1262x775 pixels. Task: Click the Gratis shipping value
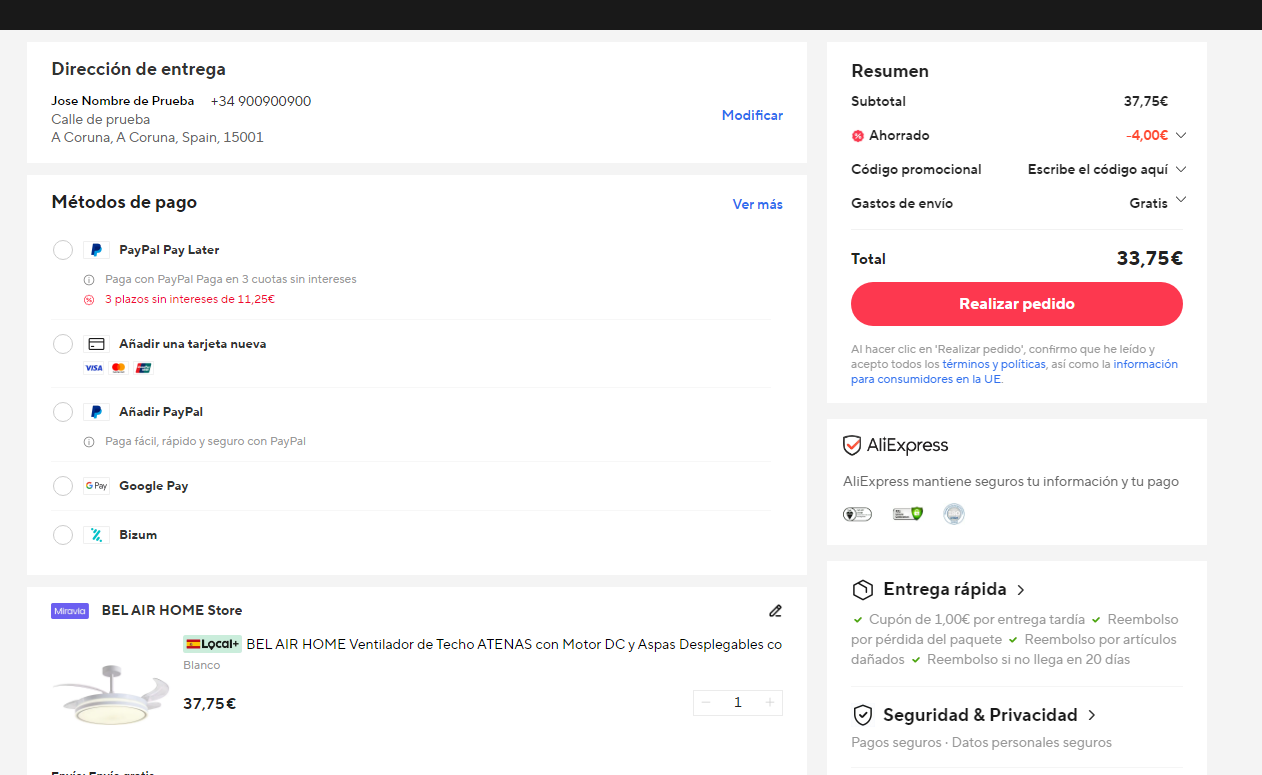click(1149, 204)
